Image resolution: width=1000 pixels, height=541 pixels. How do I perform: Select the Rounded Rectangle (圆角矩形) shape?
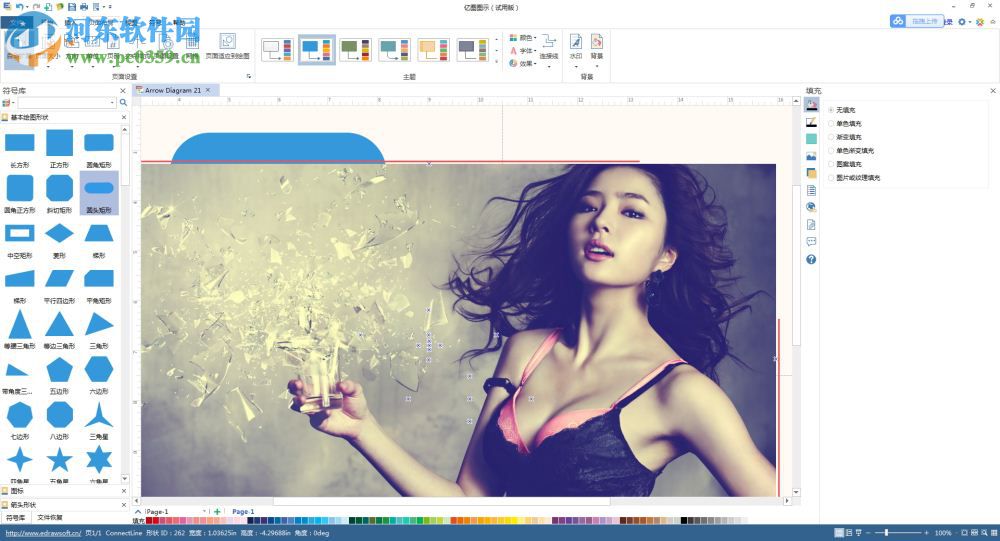point(99,143)
